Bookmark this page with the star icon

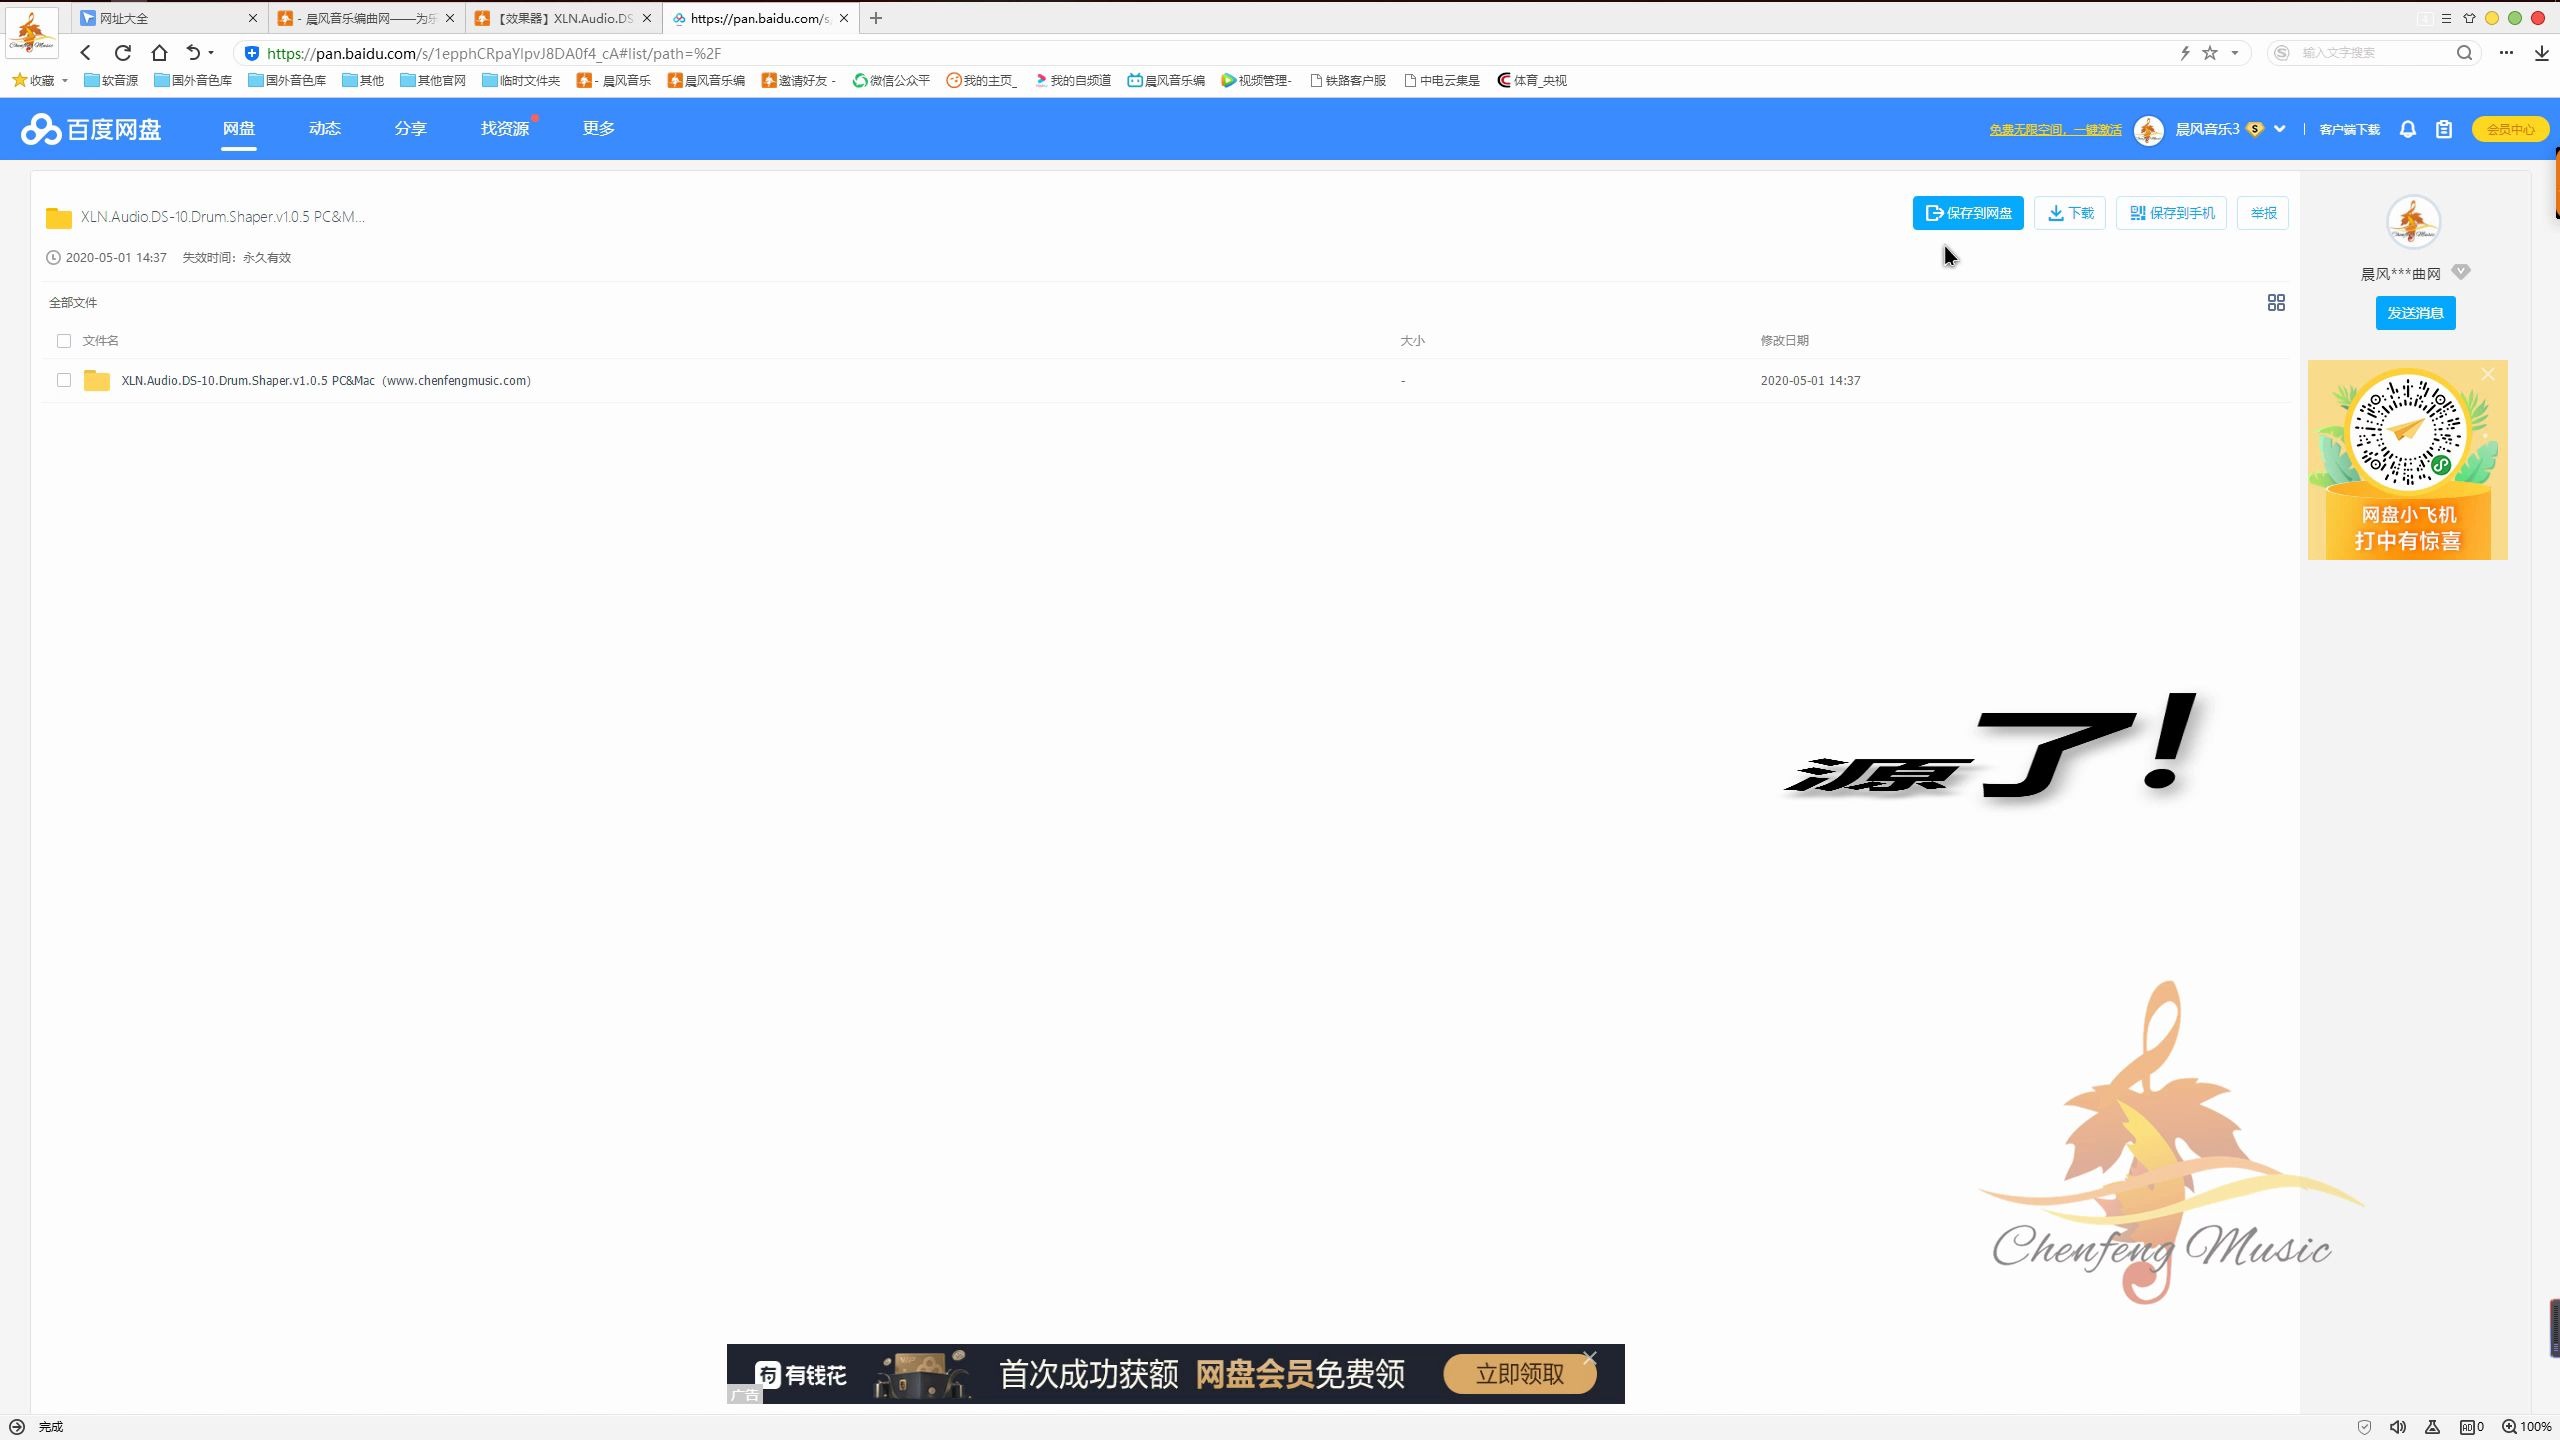coord(2210,53)
